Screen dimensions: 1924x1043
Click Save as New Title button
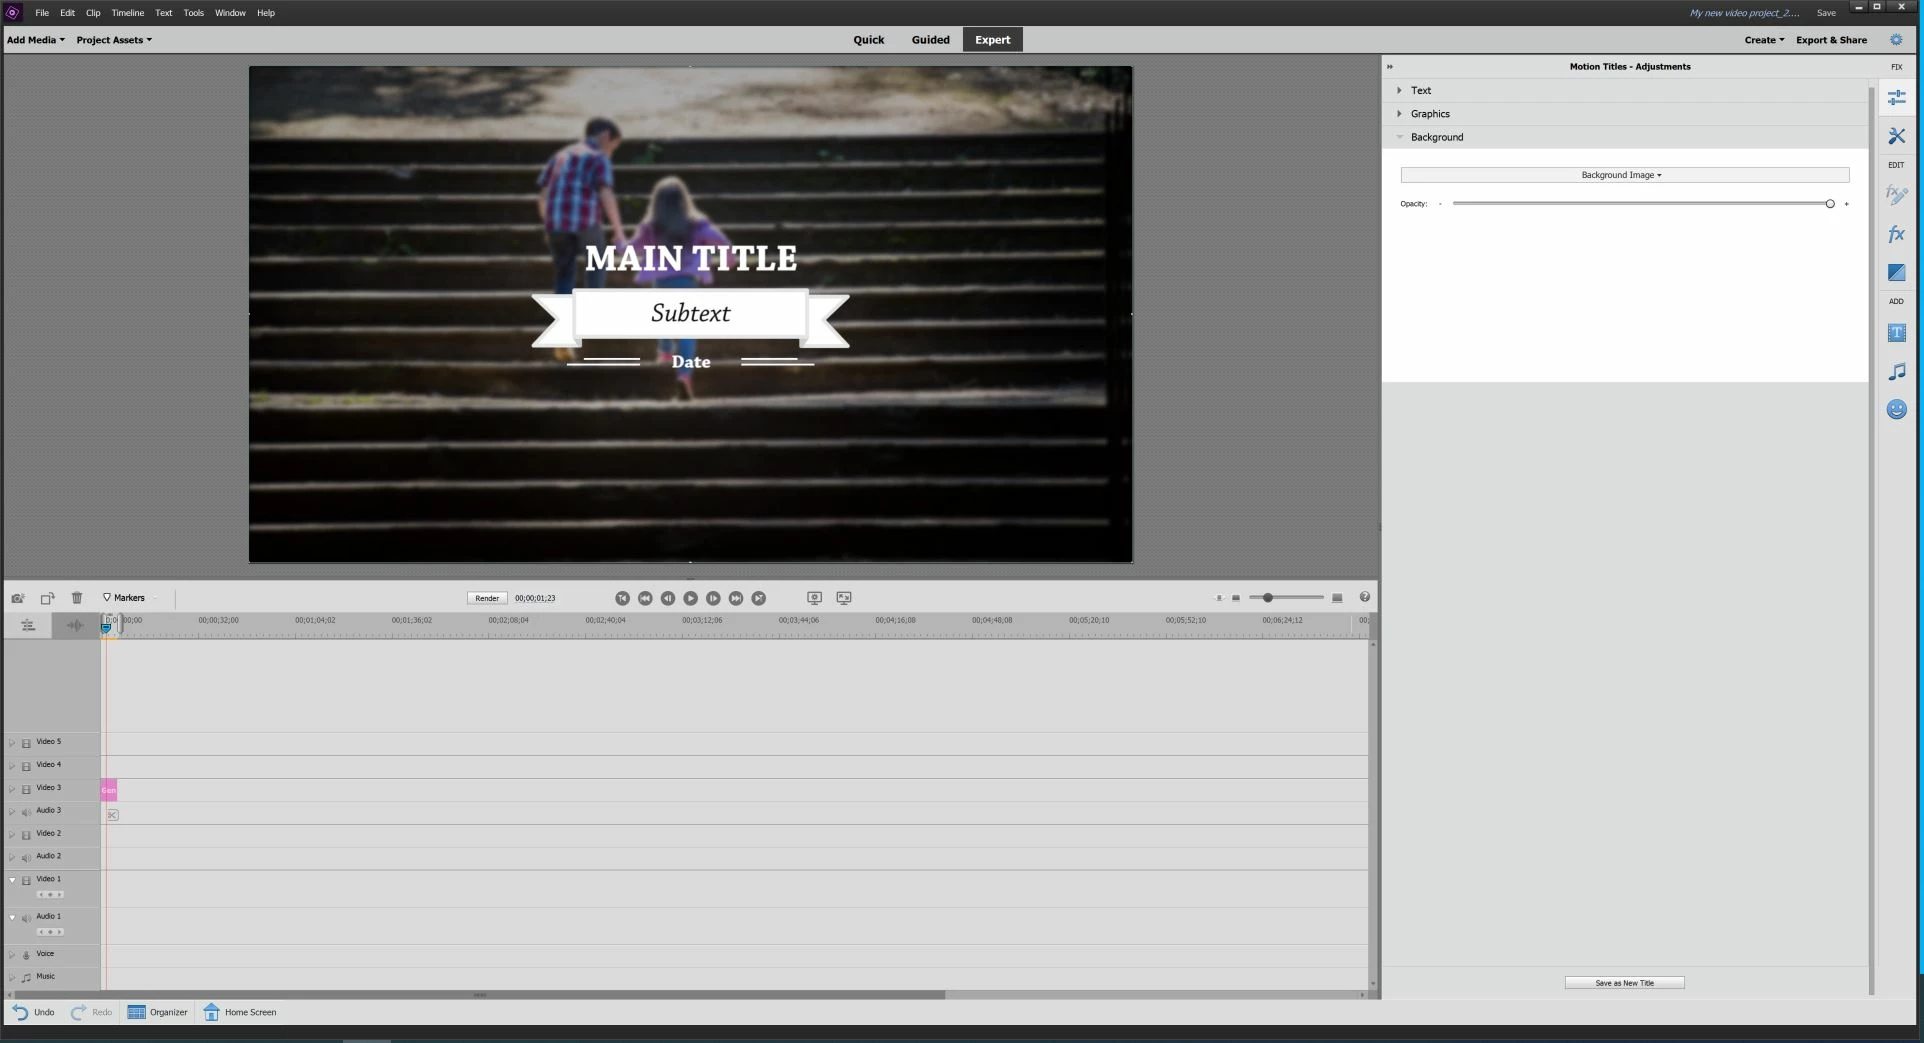pos(1624,983)
